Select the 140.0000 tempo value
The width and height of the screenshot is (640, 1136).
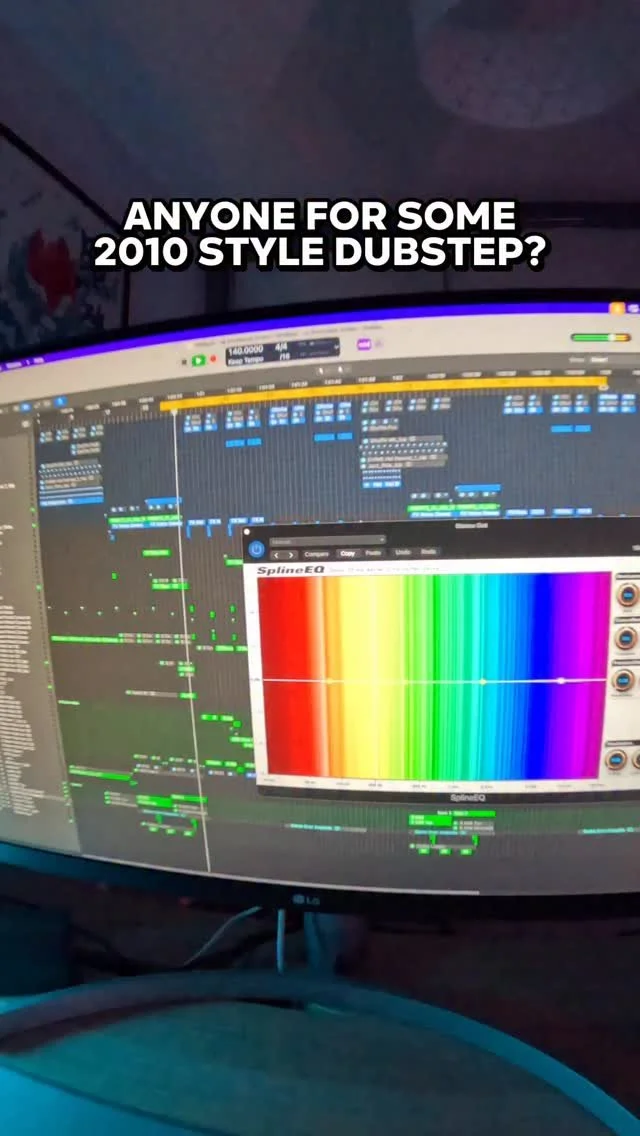pyautogui.click(x=246, y=351)
